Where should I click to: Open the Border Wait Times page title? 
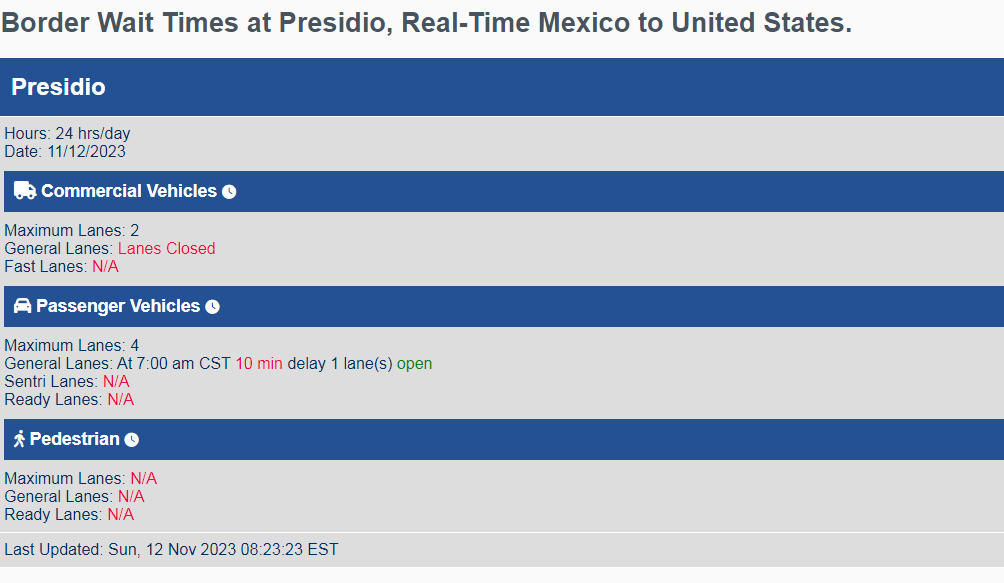click(425, 22)
